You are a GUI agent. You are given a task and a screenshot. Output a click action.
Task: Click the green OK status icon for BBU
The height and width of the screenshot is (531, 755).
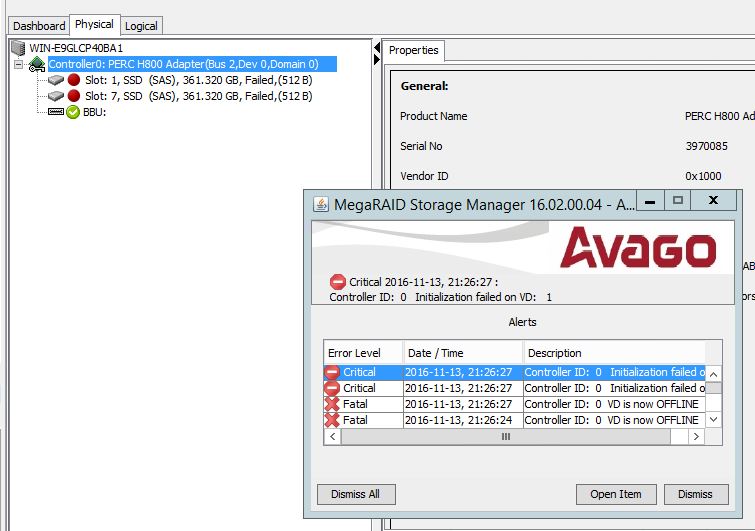(73, 112)
